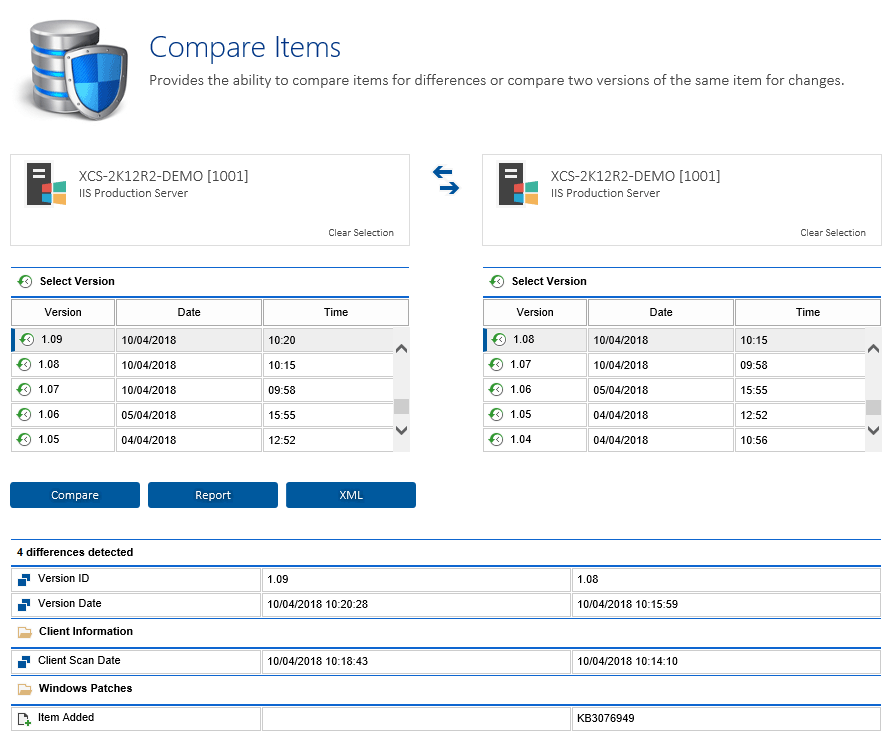Click the down arrow of the left version scrollbar
This screenshot has width=895, height=744.
point(401,430)
